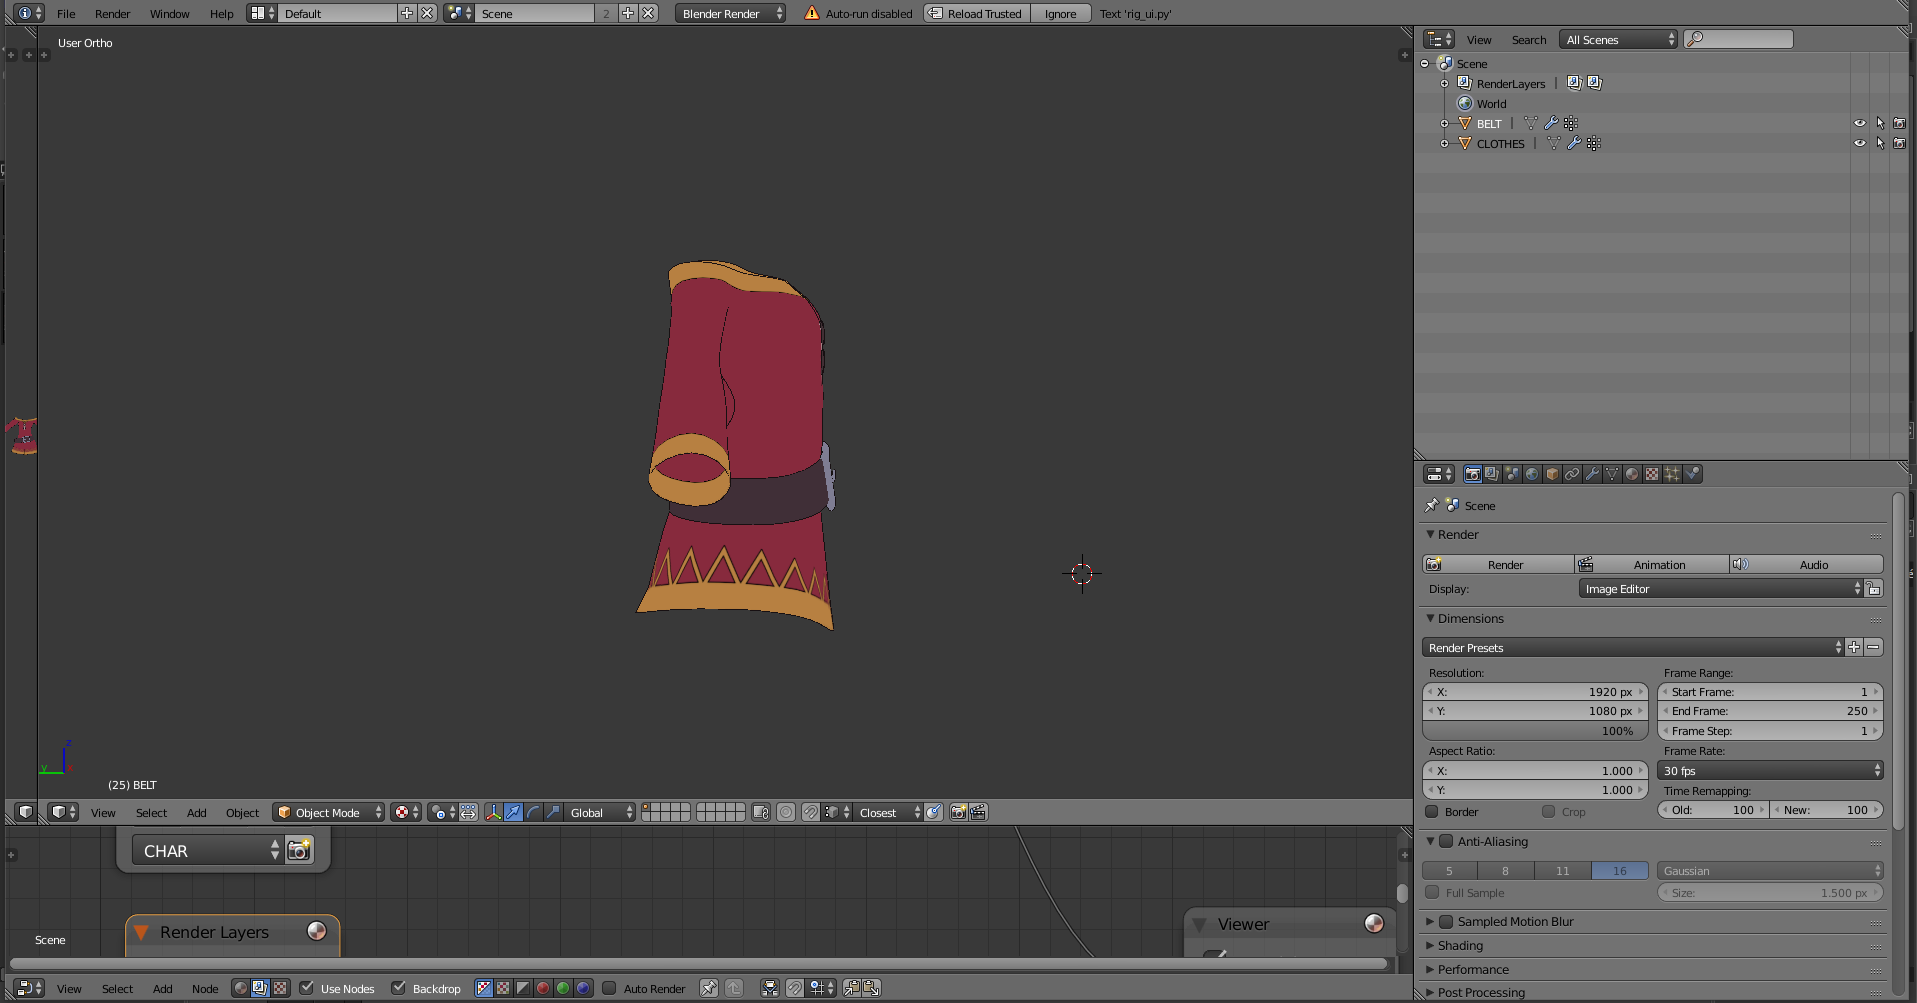1917x1003 pixels.
Task: Click the resolution percentage slider
Action: tap(1534, 731)
